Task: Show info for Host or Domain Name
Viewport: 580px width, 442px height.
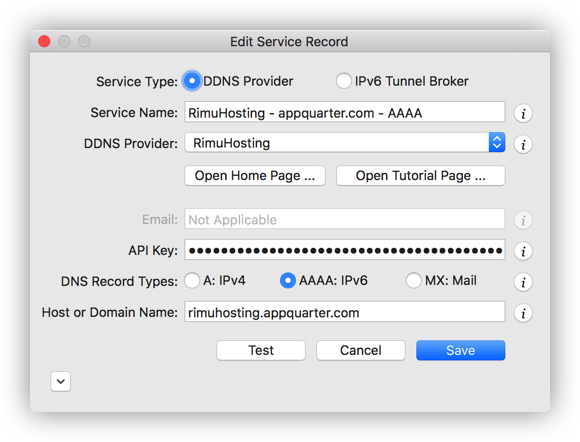Action: click(x=523, y=313)
